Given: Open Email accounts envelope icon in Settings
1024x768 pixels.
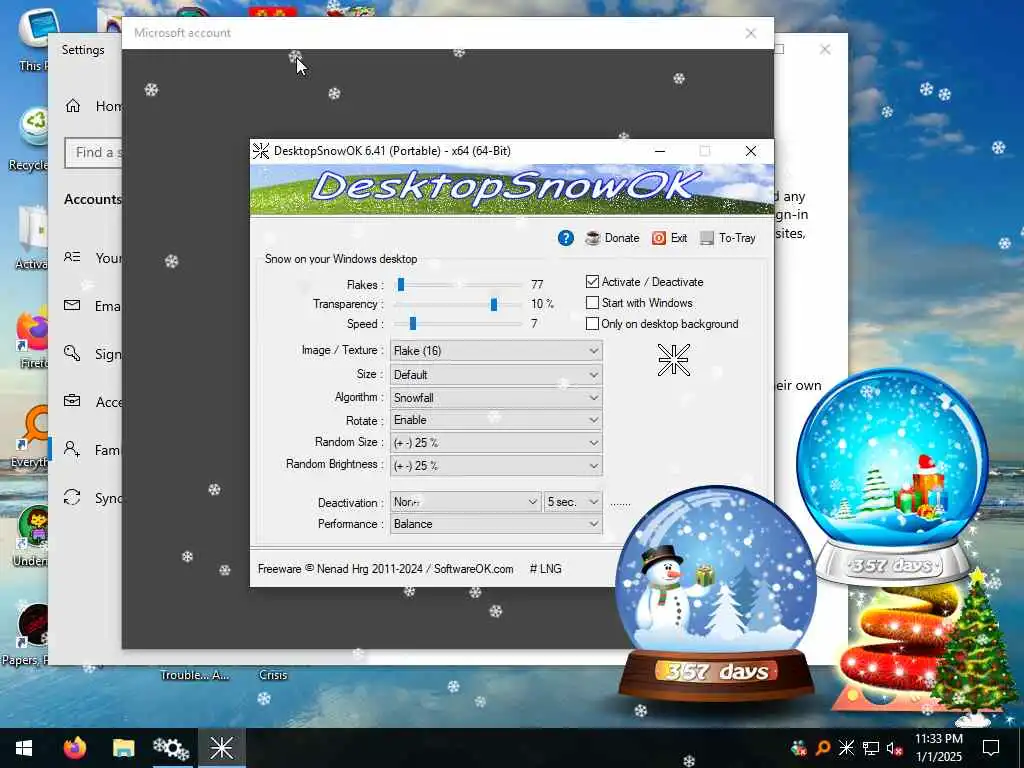Looking at the screenshot, I should (72, 305).
